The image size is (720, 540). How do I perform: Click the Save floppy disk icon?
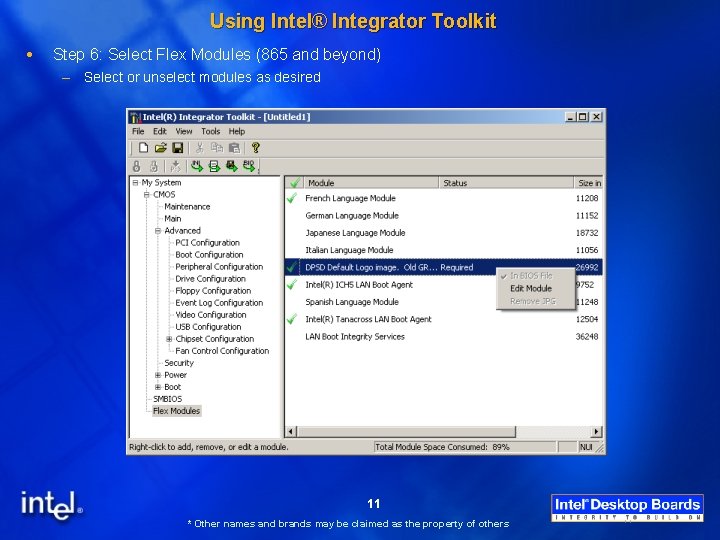pos(178,148)
